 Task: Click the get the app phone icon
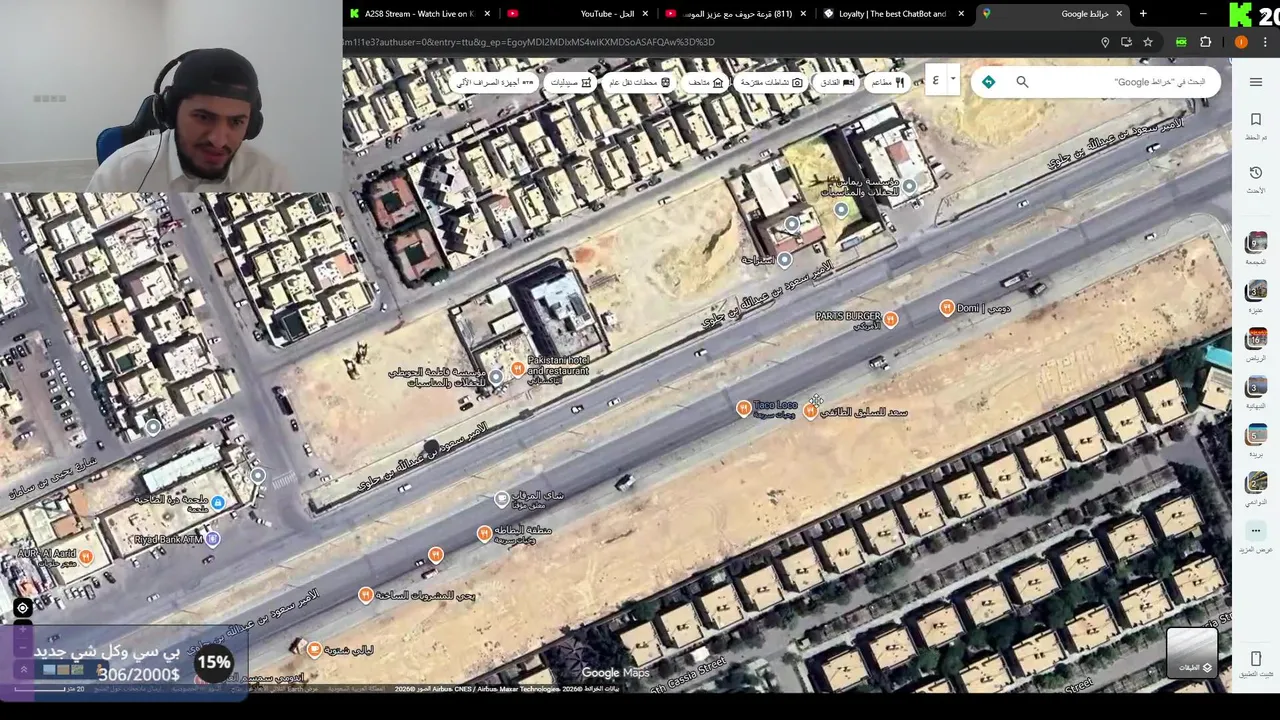[1256, 659]
